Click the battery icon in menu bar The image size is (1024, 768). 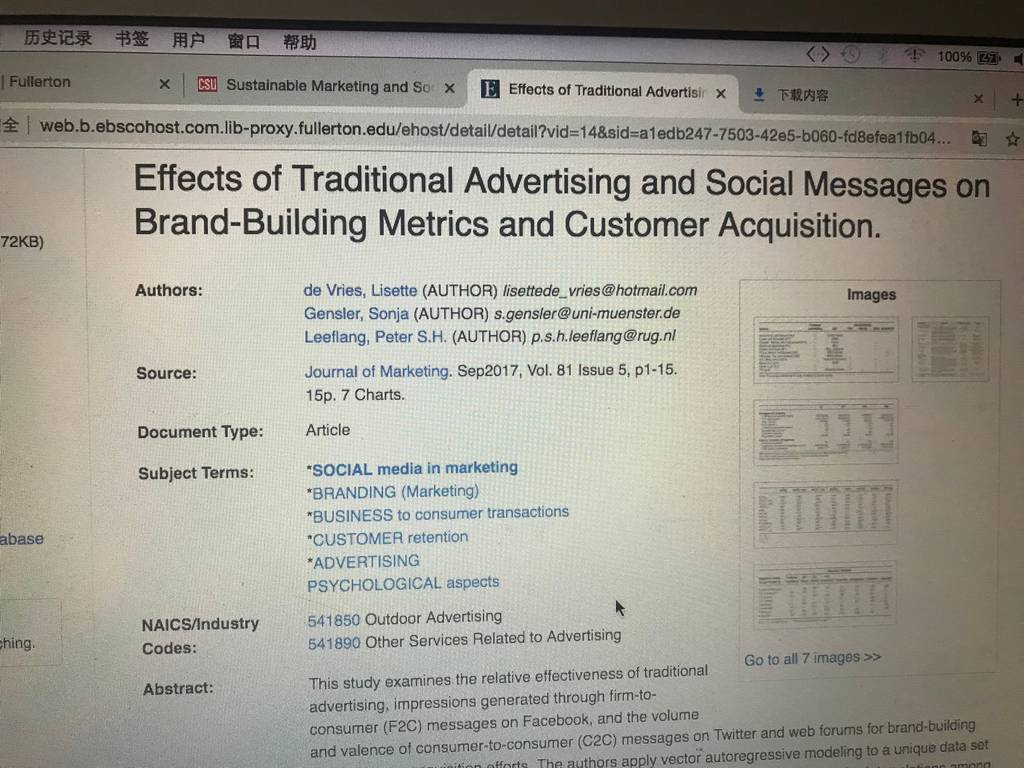coord(989,58)
